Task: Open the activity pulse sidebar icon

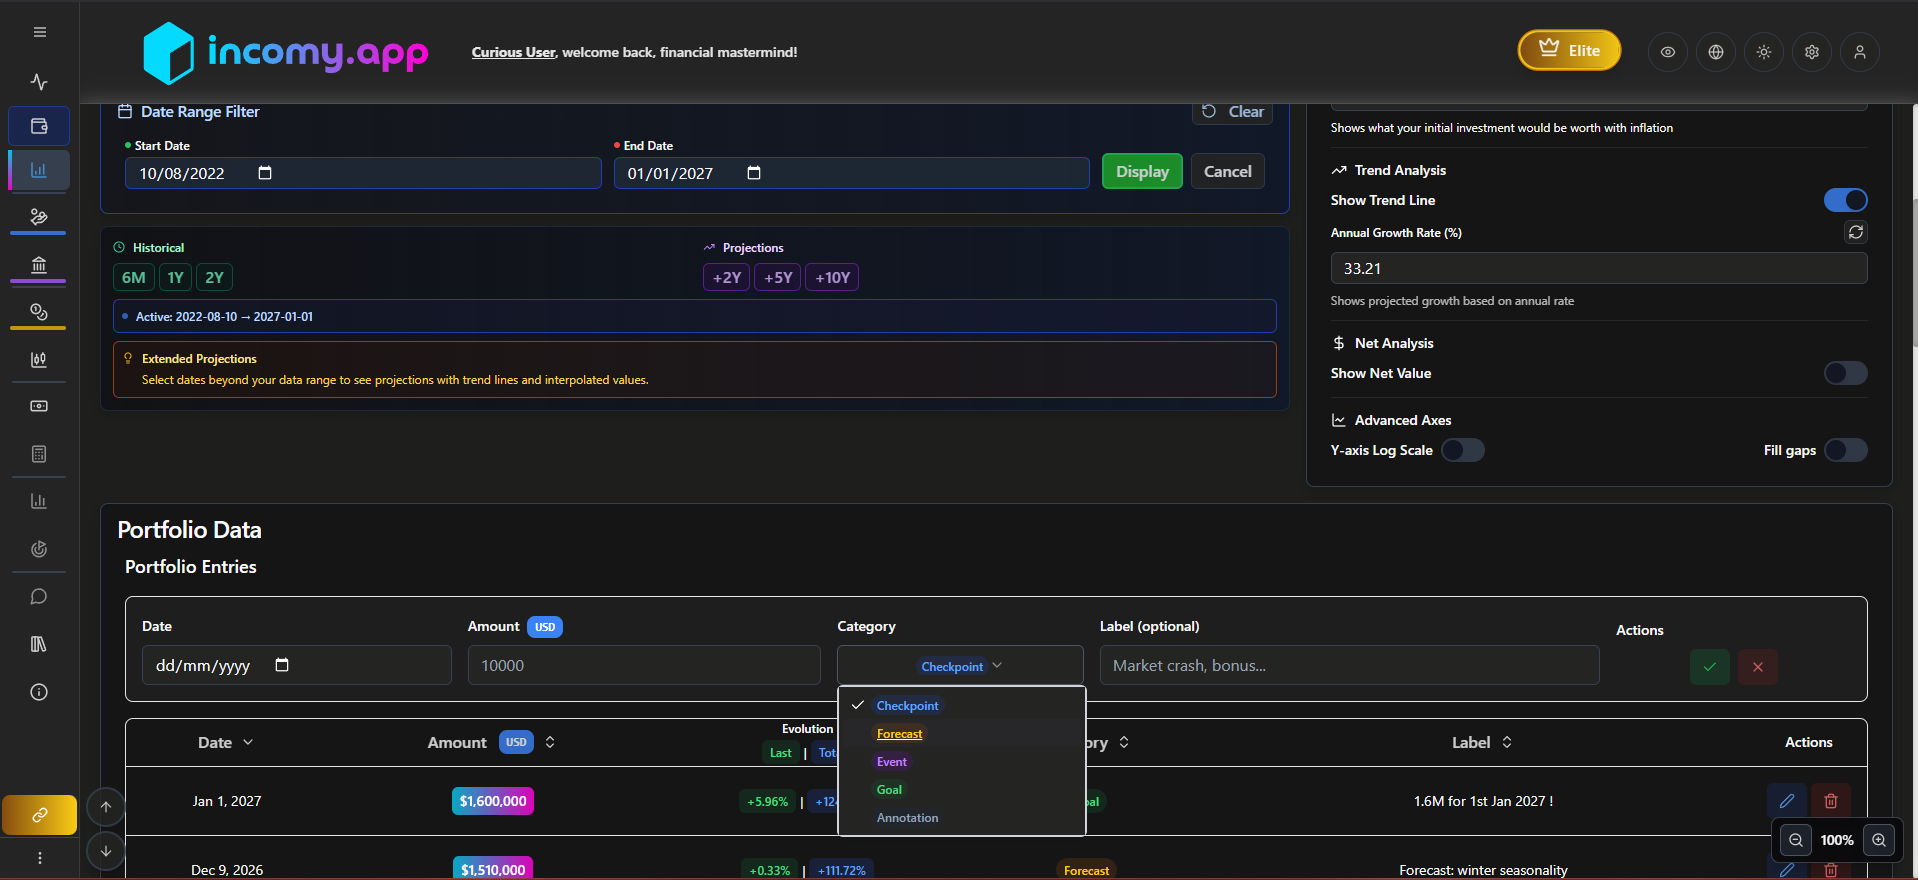Action: (39, 82)
